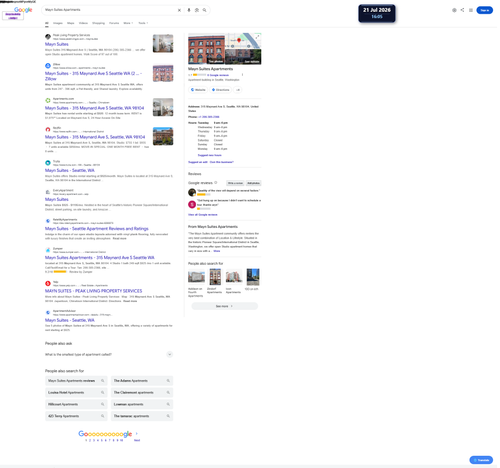Switch to the Shopping tab
Viewport: 500px width, 468px height.
tap(99, 23)
